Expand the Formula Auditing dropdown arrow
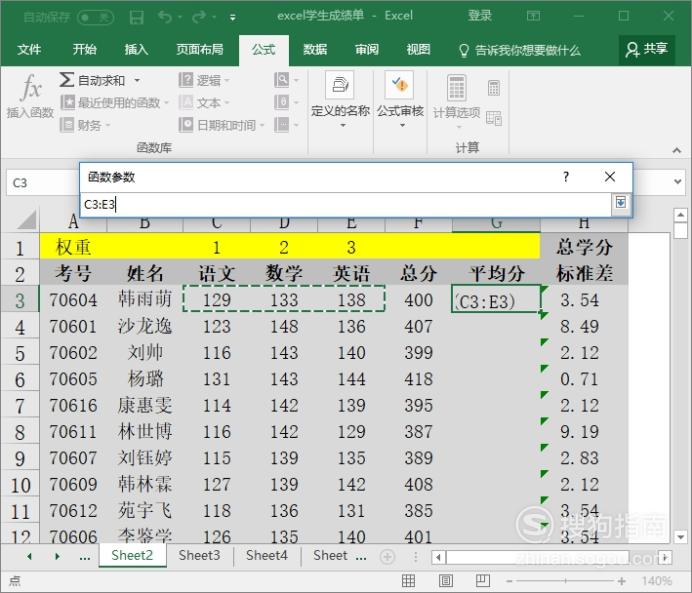 pos(402,126)
